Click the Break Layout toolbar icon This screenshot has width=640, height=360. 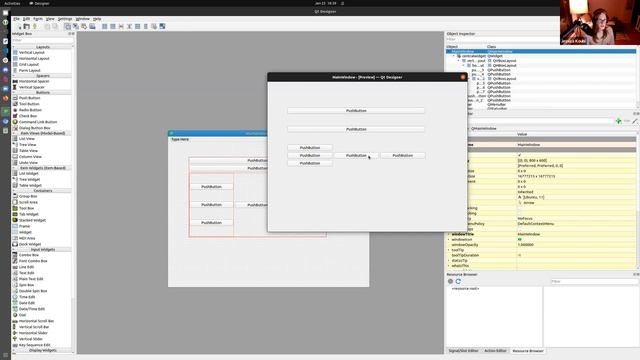(x=154, y=27)
